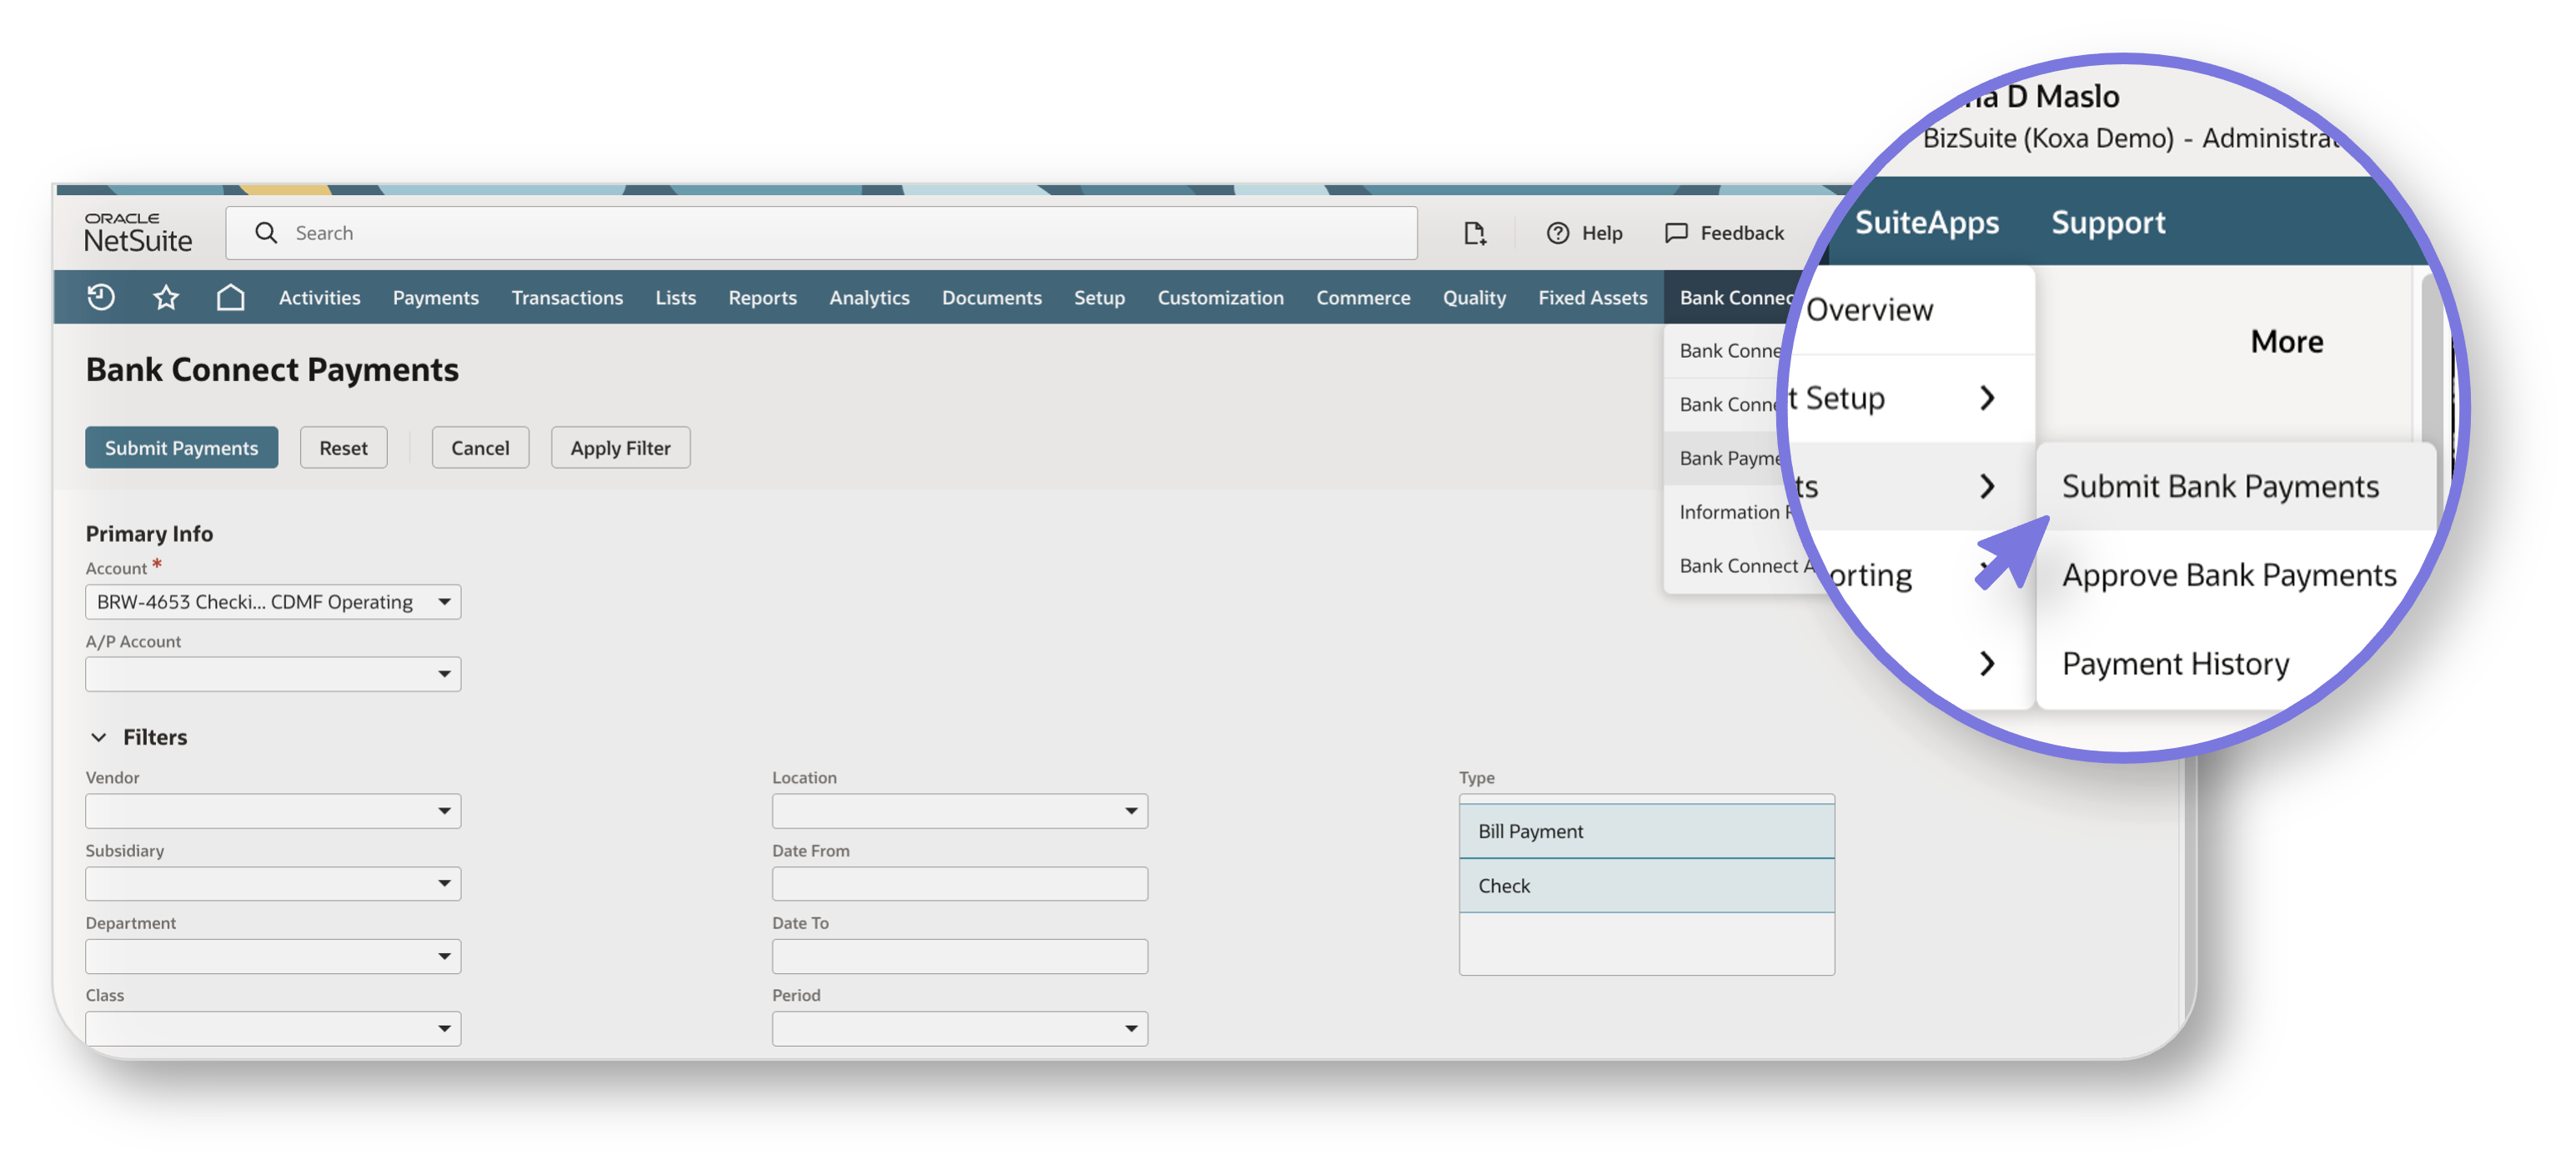This screenshot has height=1165, width=2576.
Task: Click the search magnifier icon
Action: tap(266, 233)
